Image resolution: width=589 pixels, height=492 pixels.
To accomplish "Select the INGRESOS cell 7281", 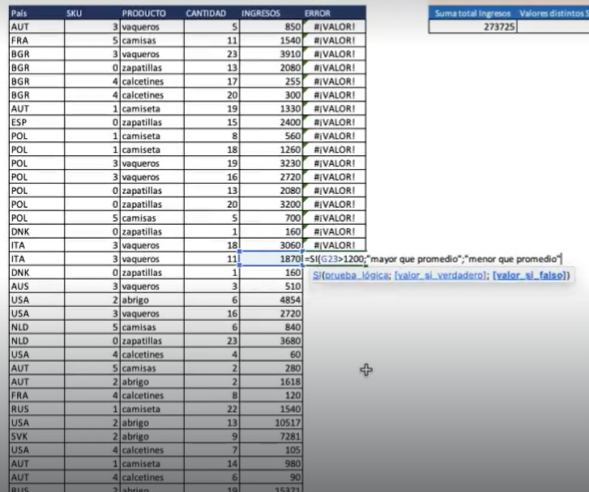I will pyautogui.click(x=271, y=436).
